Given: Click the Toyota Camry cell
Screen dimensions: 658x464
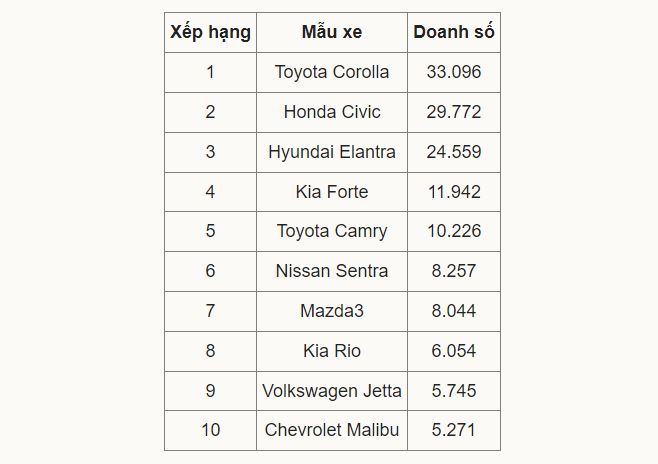Looking at the screenshot, I should (x=332, y=231).
